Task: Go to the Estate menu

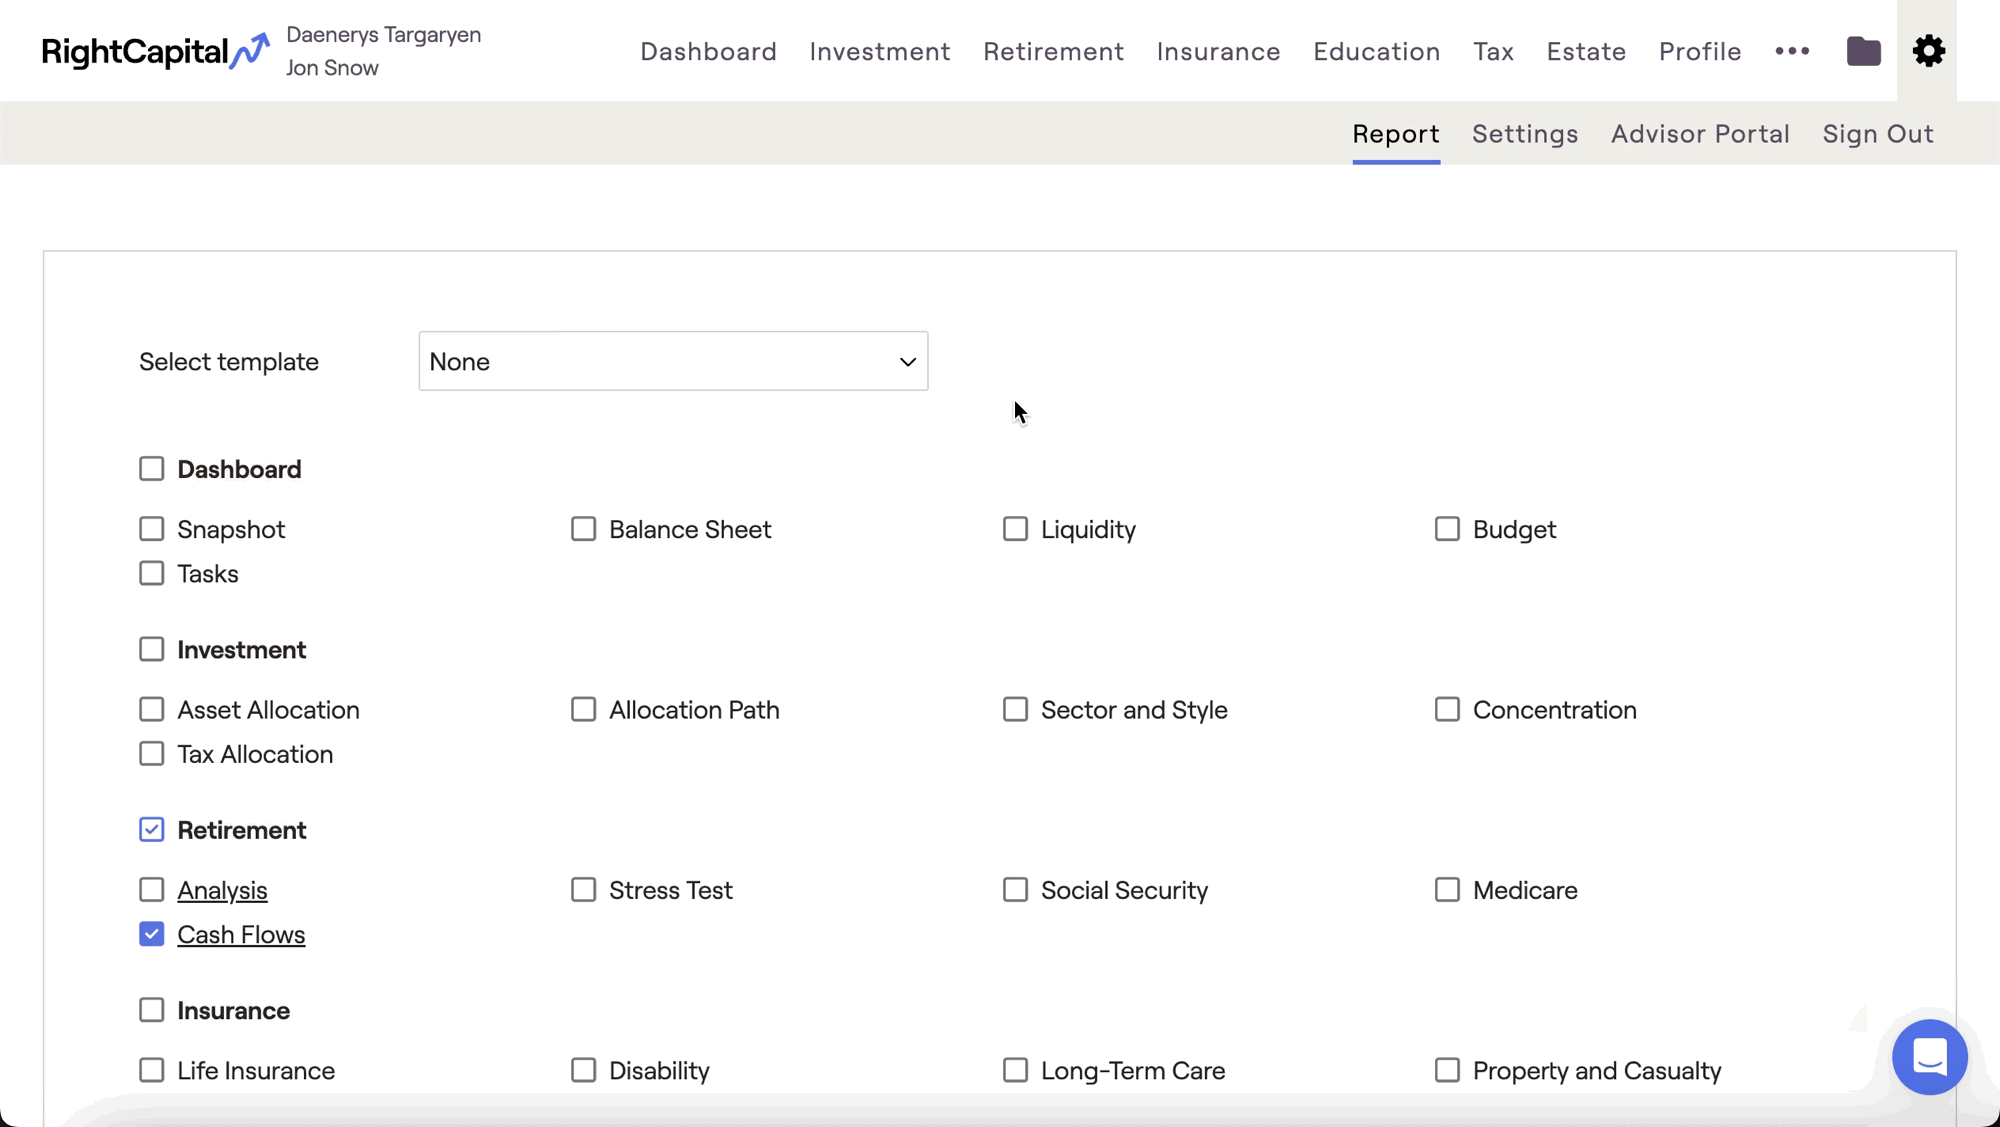Action: tap(1586, 51)
